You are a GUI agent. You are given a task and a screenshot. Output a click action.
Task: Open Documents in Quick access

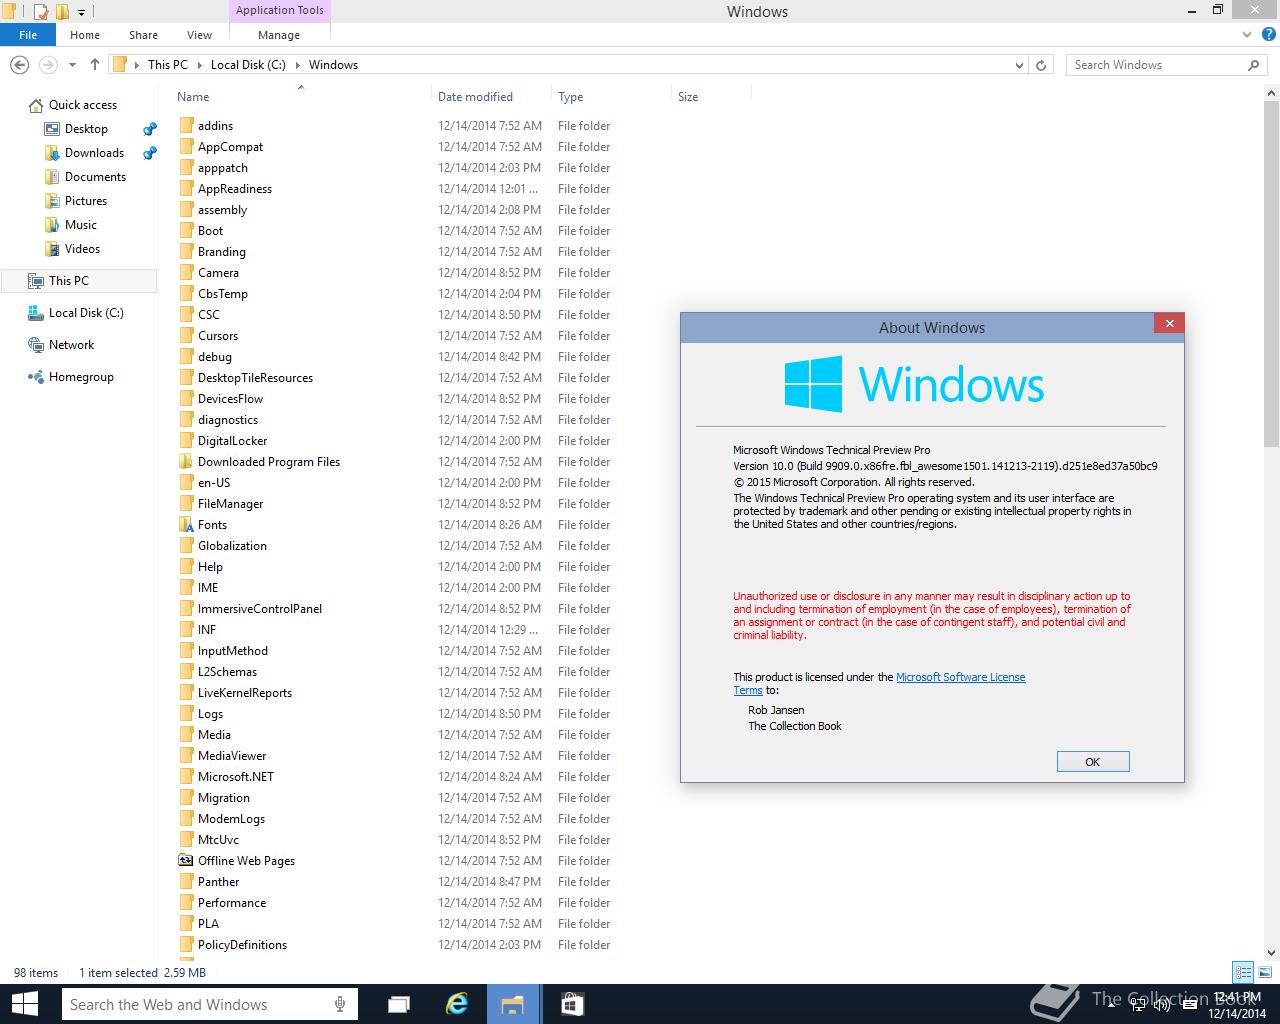(95, 177)
